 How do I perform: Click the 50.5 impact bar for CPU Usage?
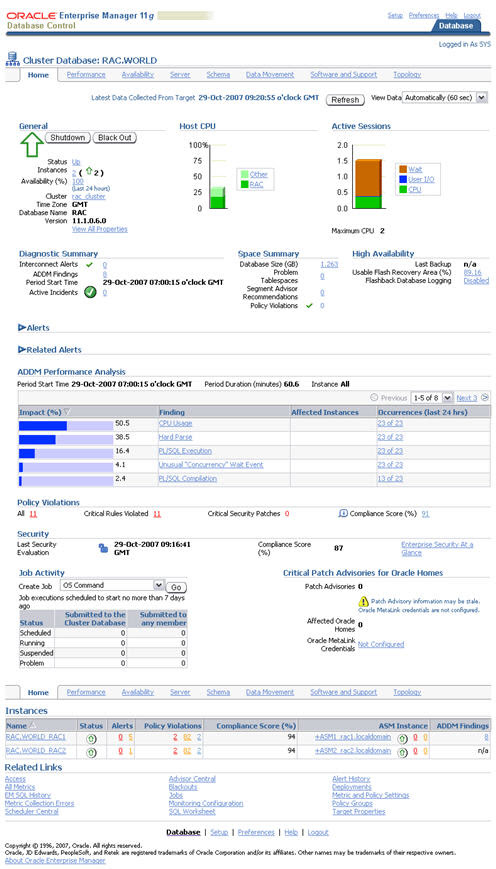coord(65,426)
